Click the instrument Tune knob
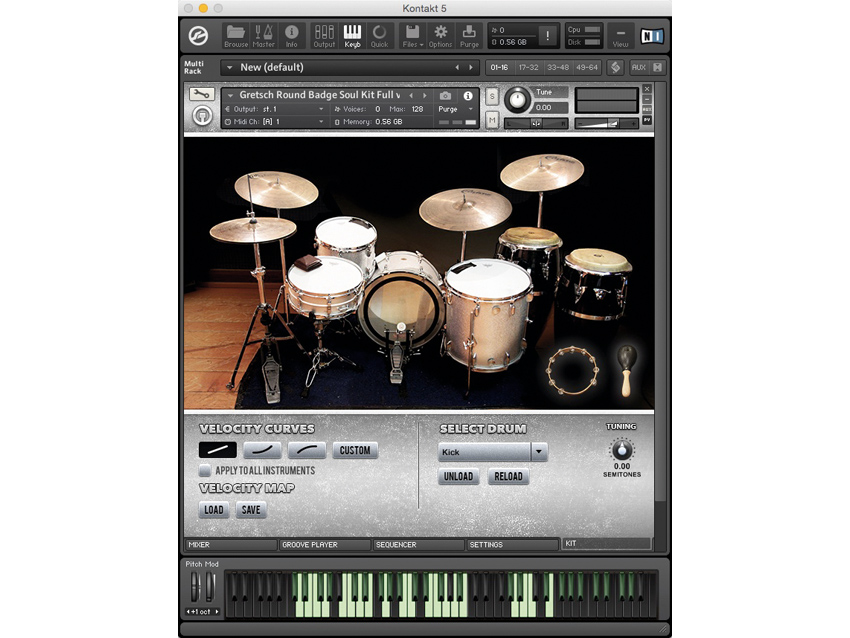 (518, 100)
